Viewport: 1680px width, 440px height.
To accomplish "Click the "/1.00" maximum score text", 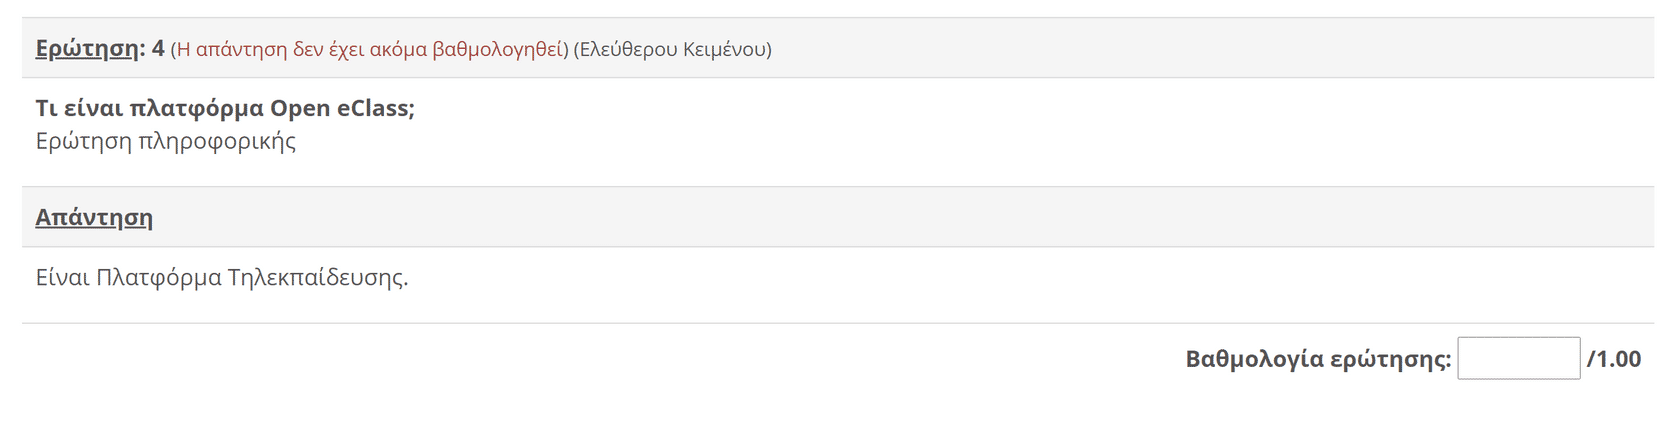I will (x=1614, y=359).
